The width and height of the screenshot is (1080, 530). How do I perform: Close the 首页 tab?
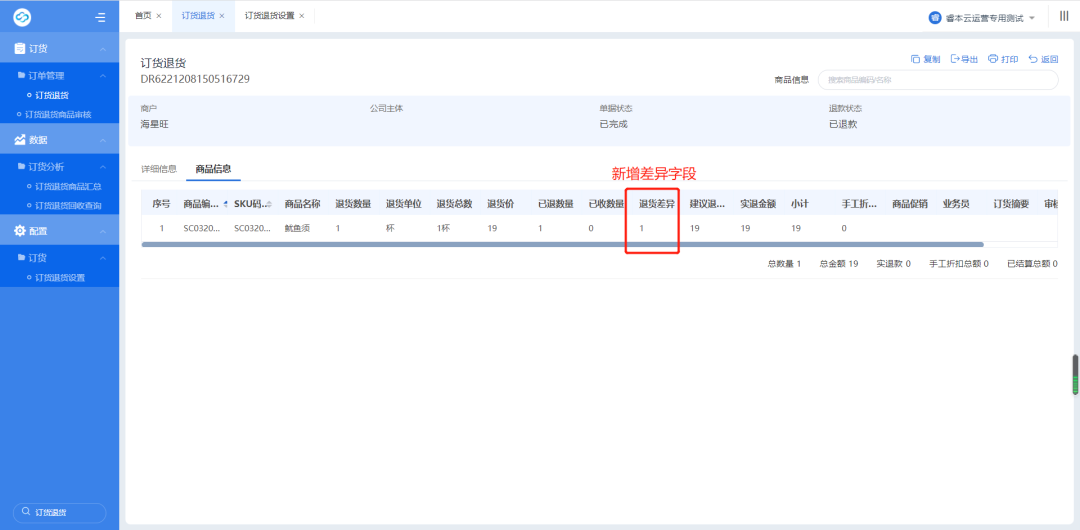159,16
